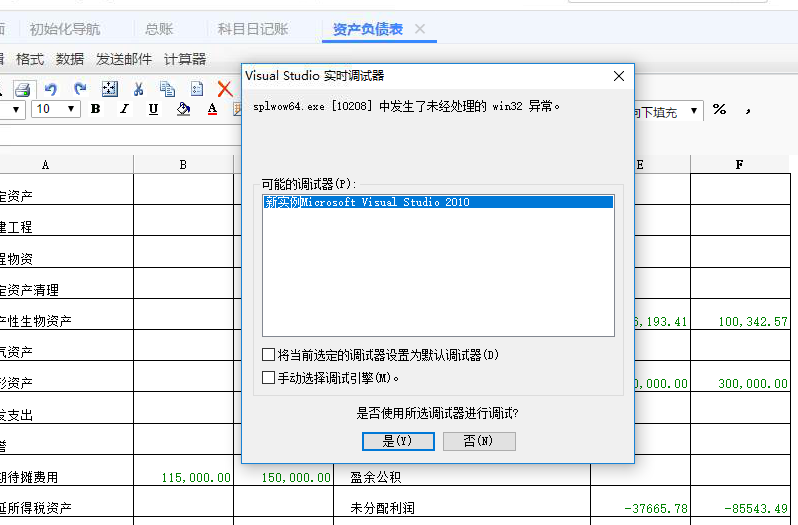The image size is (798, 525).
Task: Select column A header
Action: pyautogui.click(x=45, y=165)
